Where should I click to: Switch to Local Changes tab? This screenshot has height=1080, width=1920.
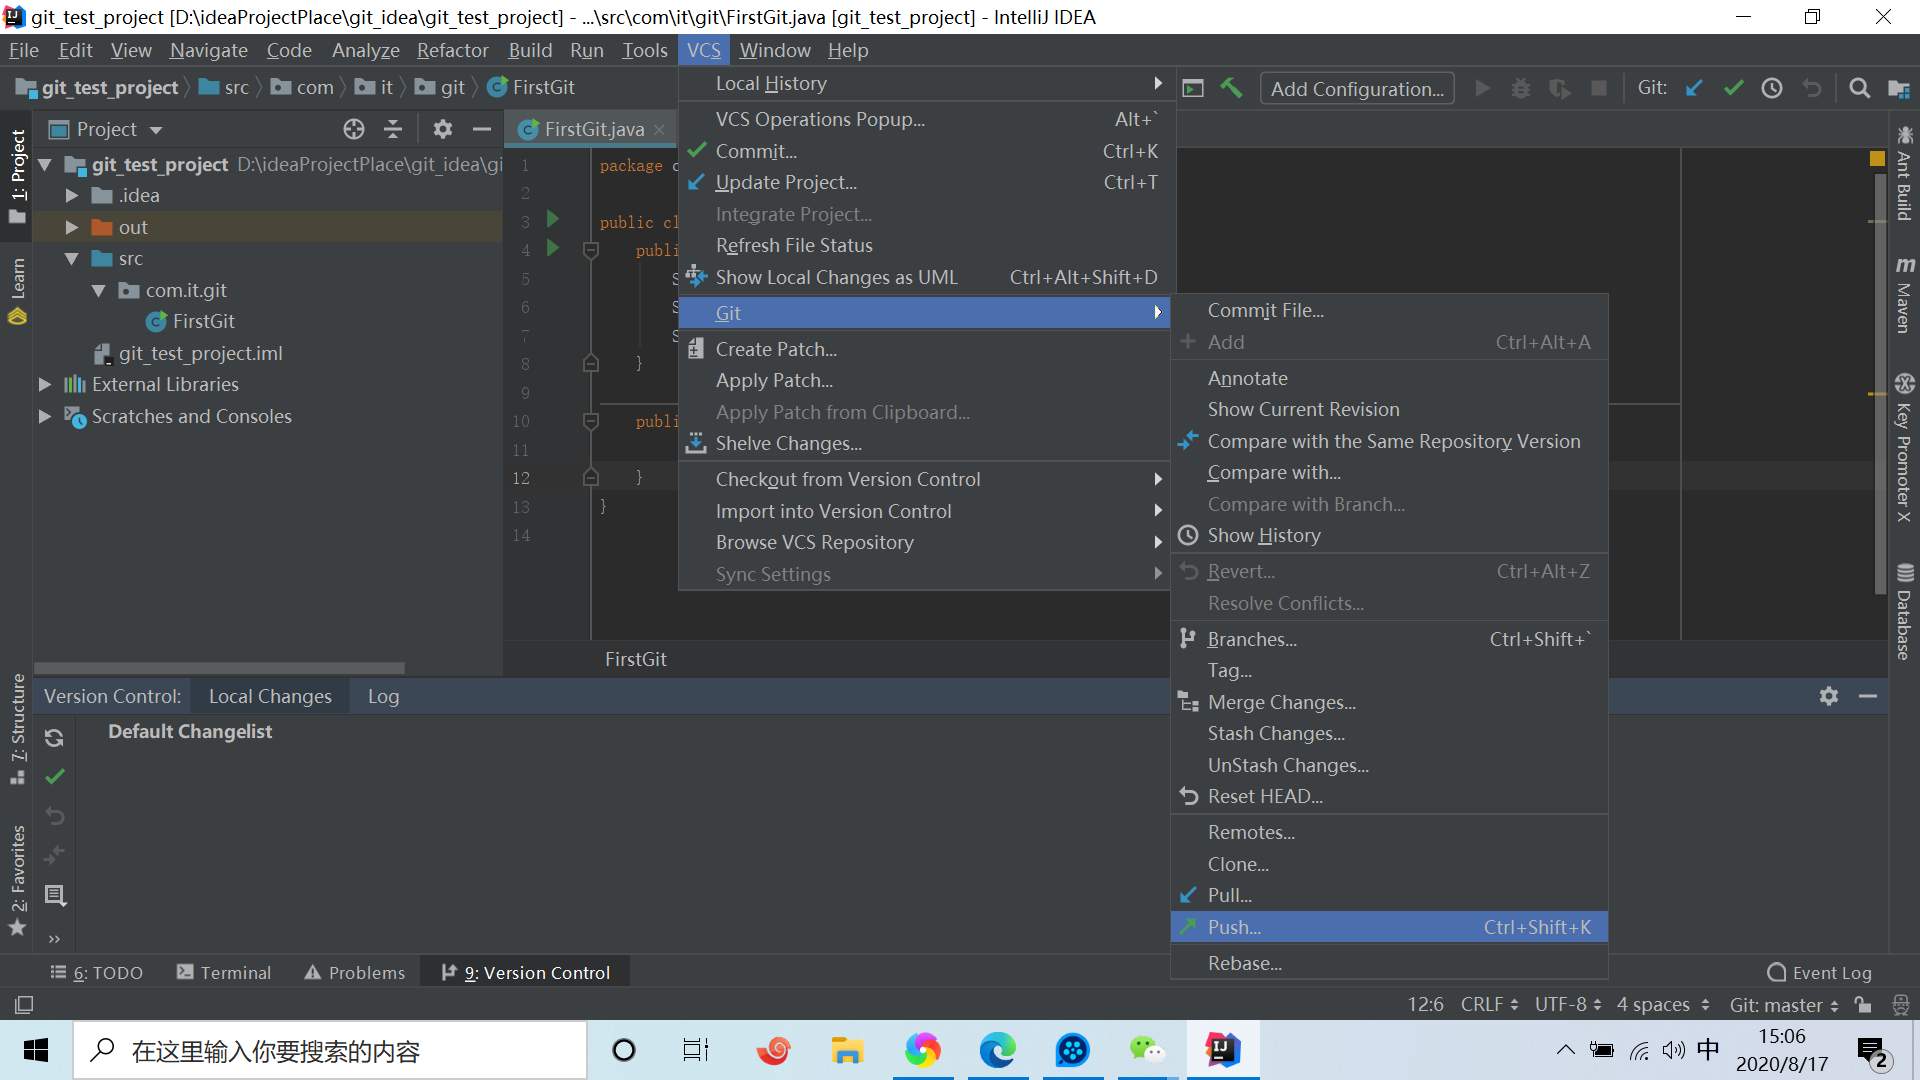[x=270, y=696]
